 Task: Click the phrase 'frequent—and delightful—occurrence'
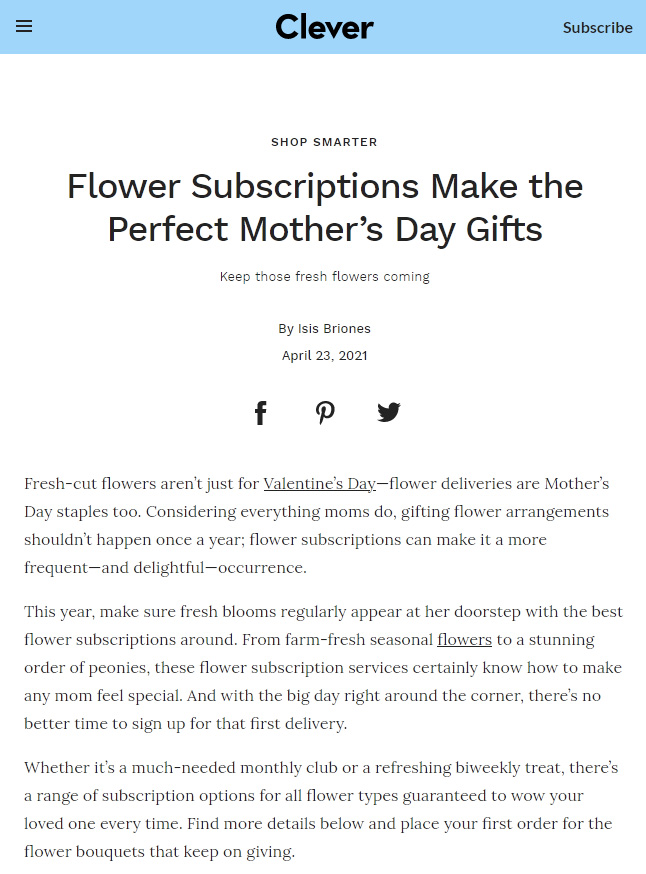pos(164,568)
